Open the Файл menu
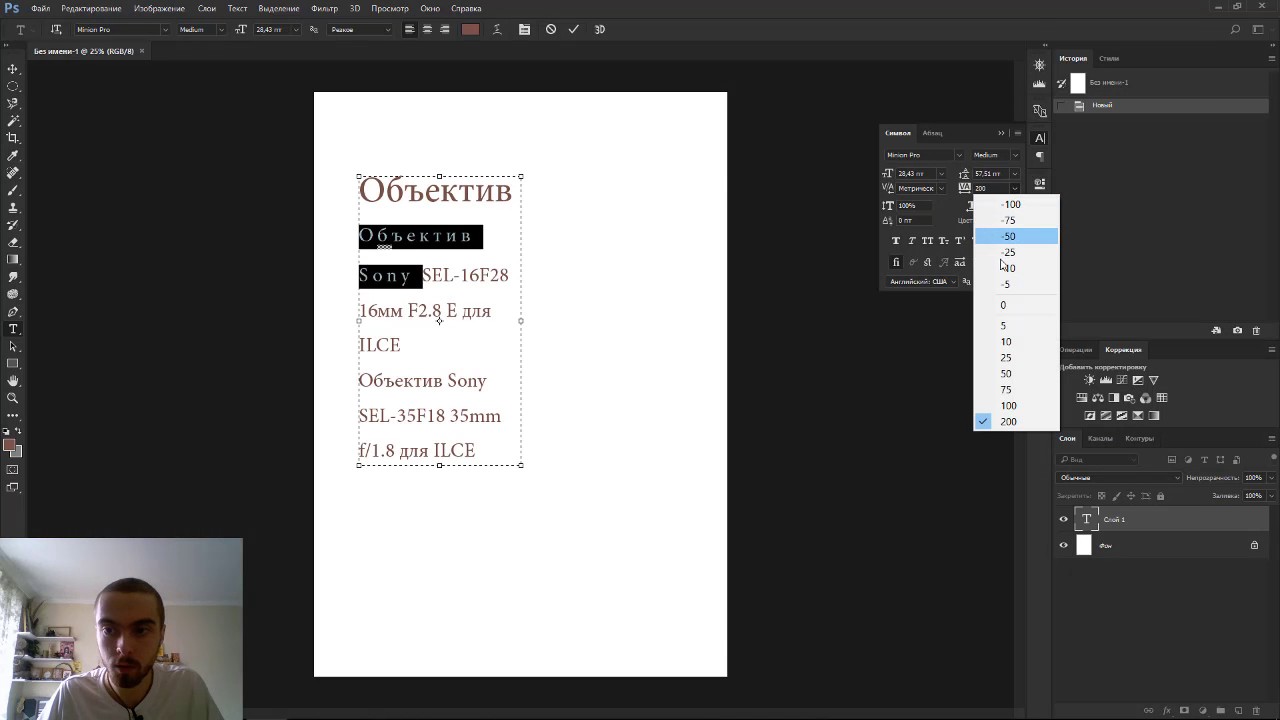Viewport: 1280px width, 720px height. (41, 8)
